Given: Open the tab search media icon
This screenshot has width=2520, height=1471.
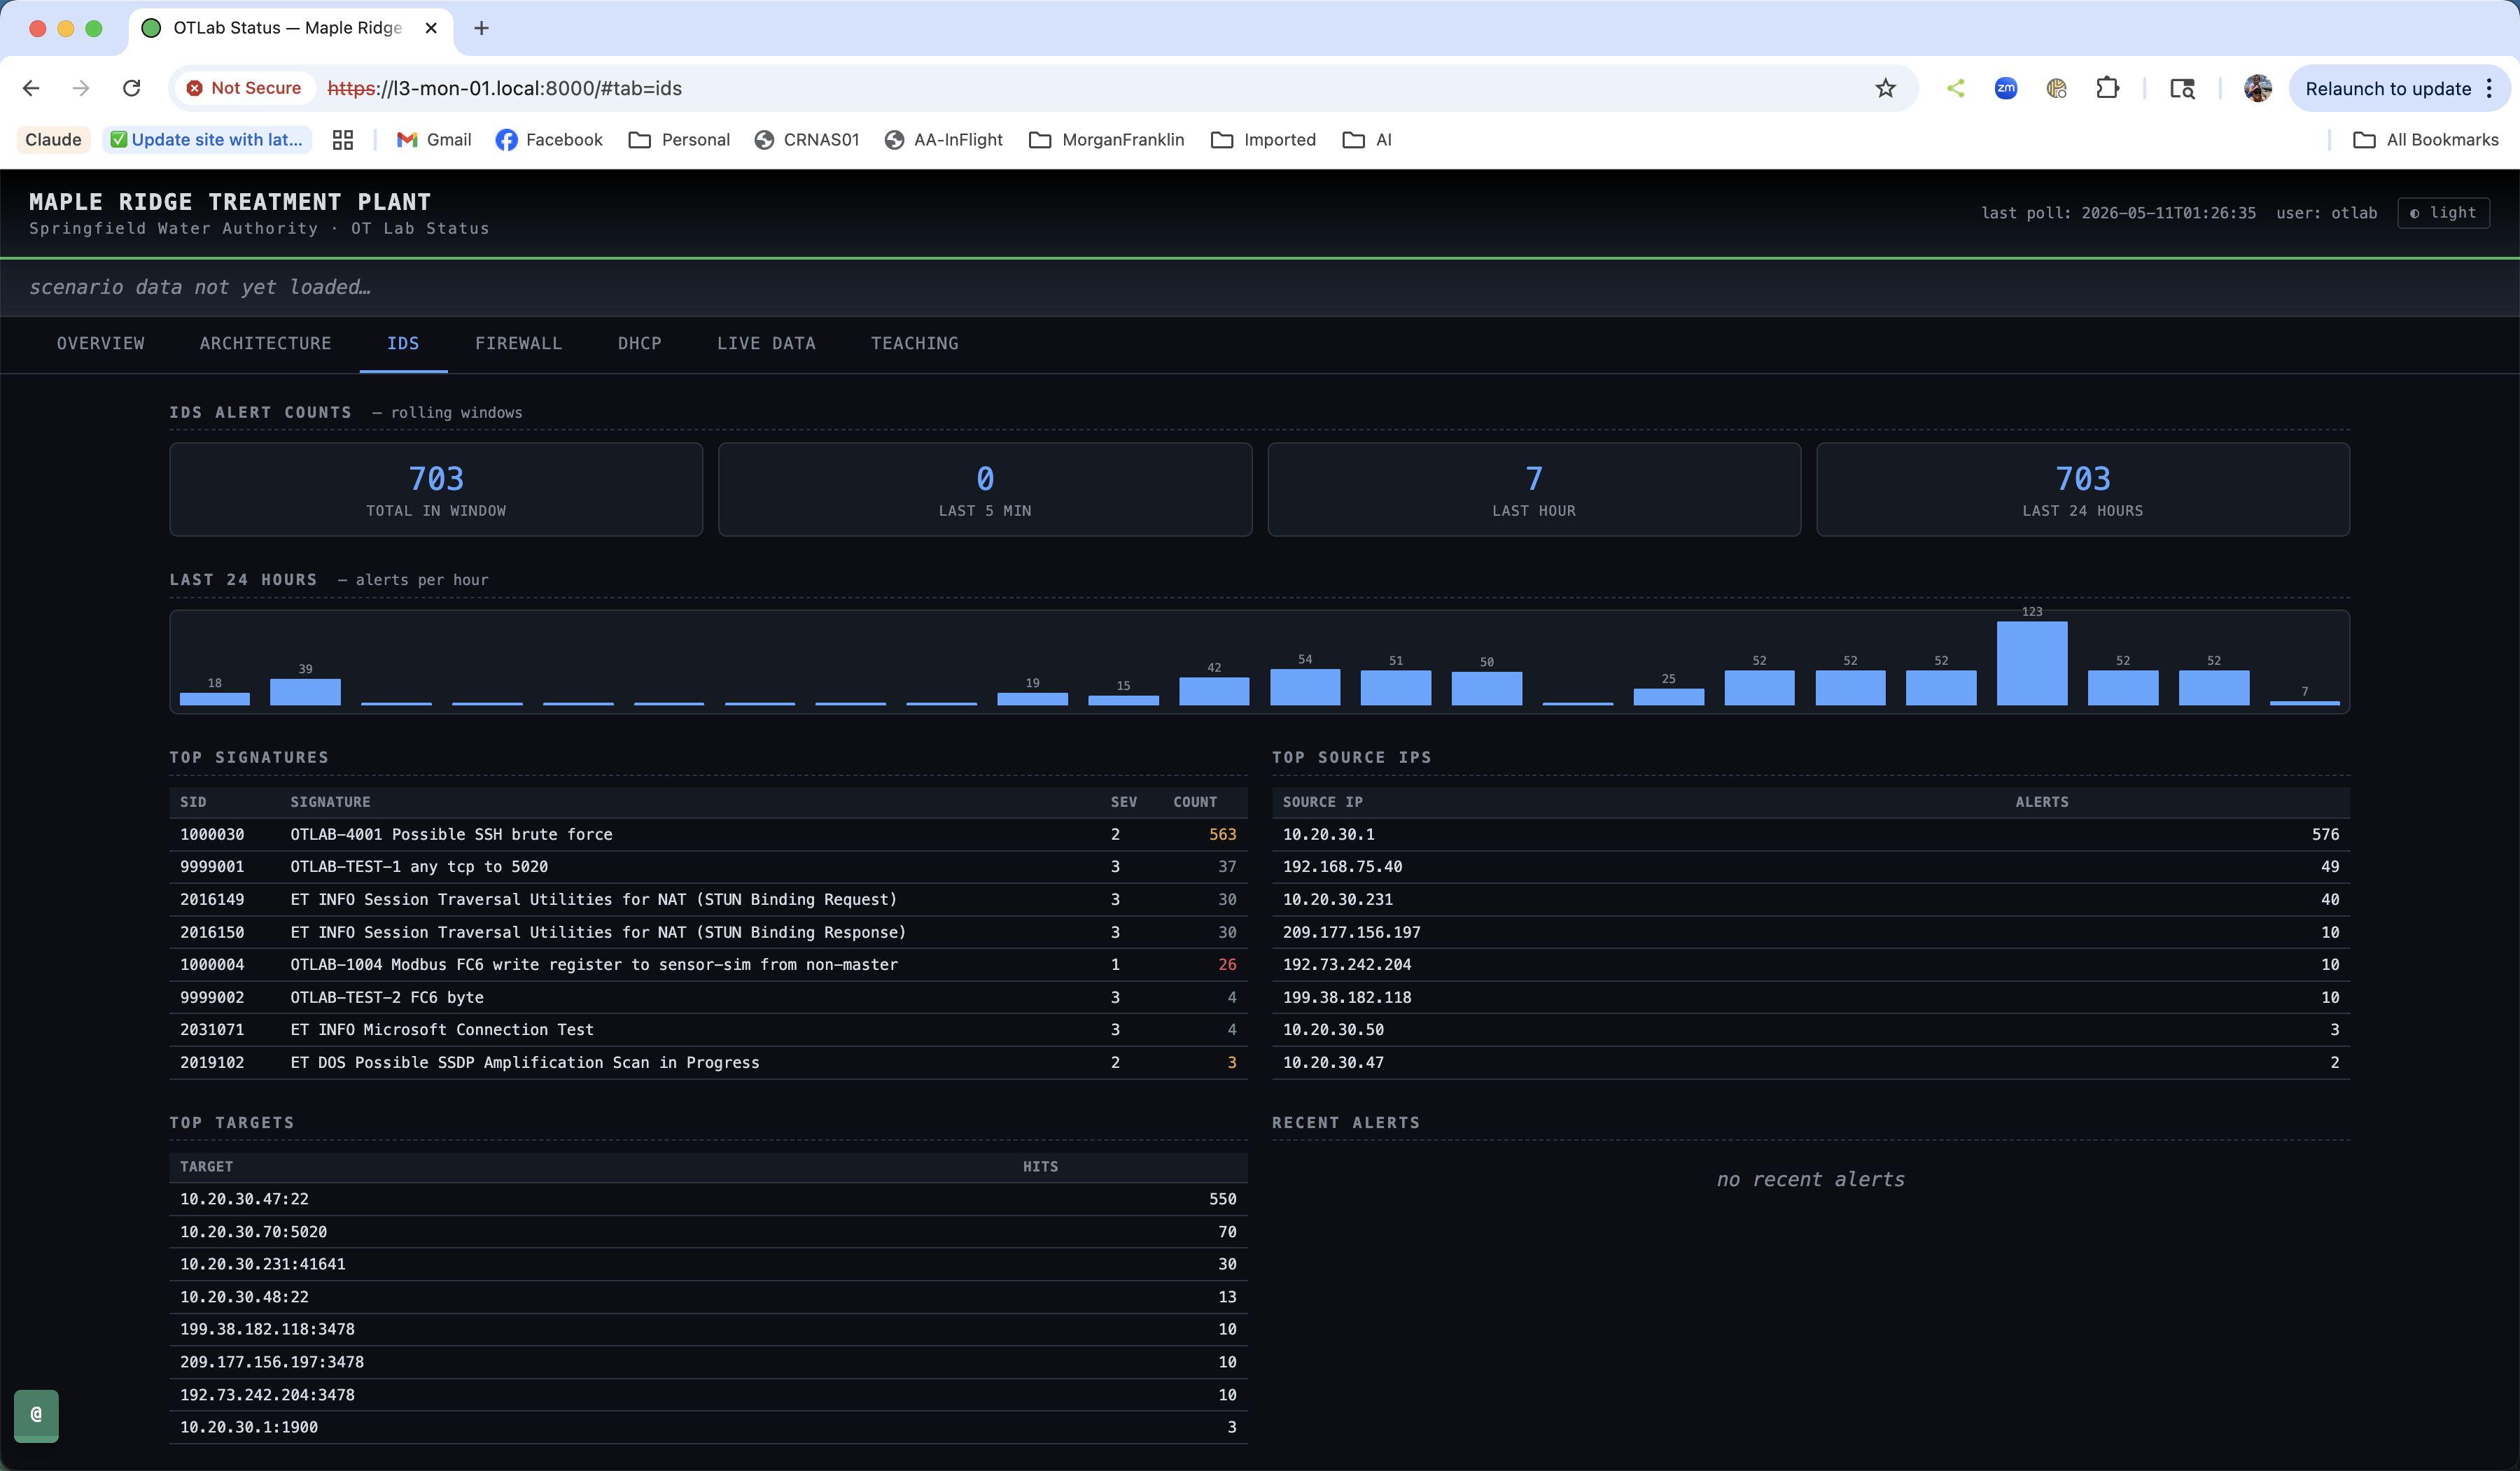Looking at the screenshot, I should pos(2182,88).
